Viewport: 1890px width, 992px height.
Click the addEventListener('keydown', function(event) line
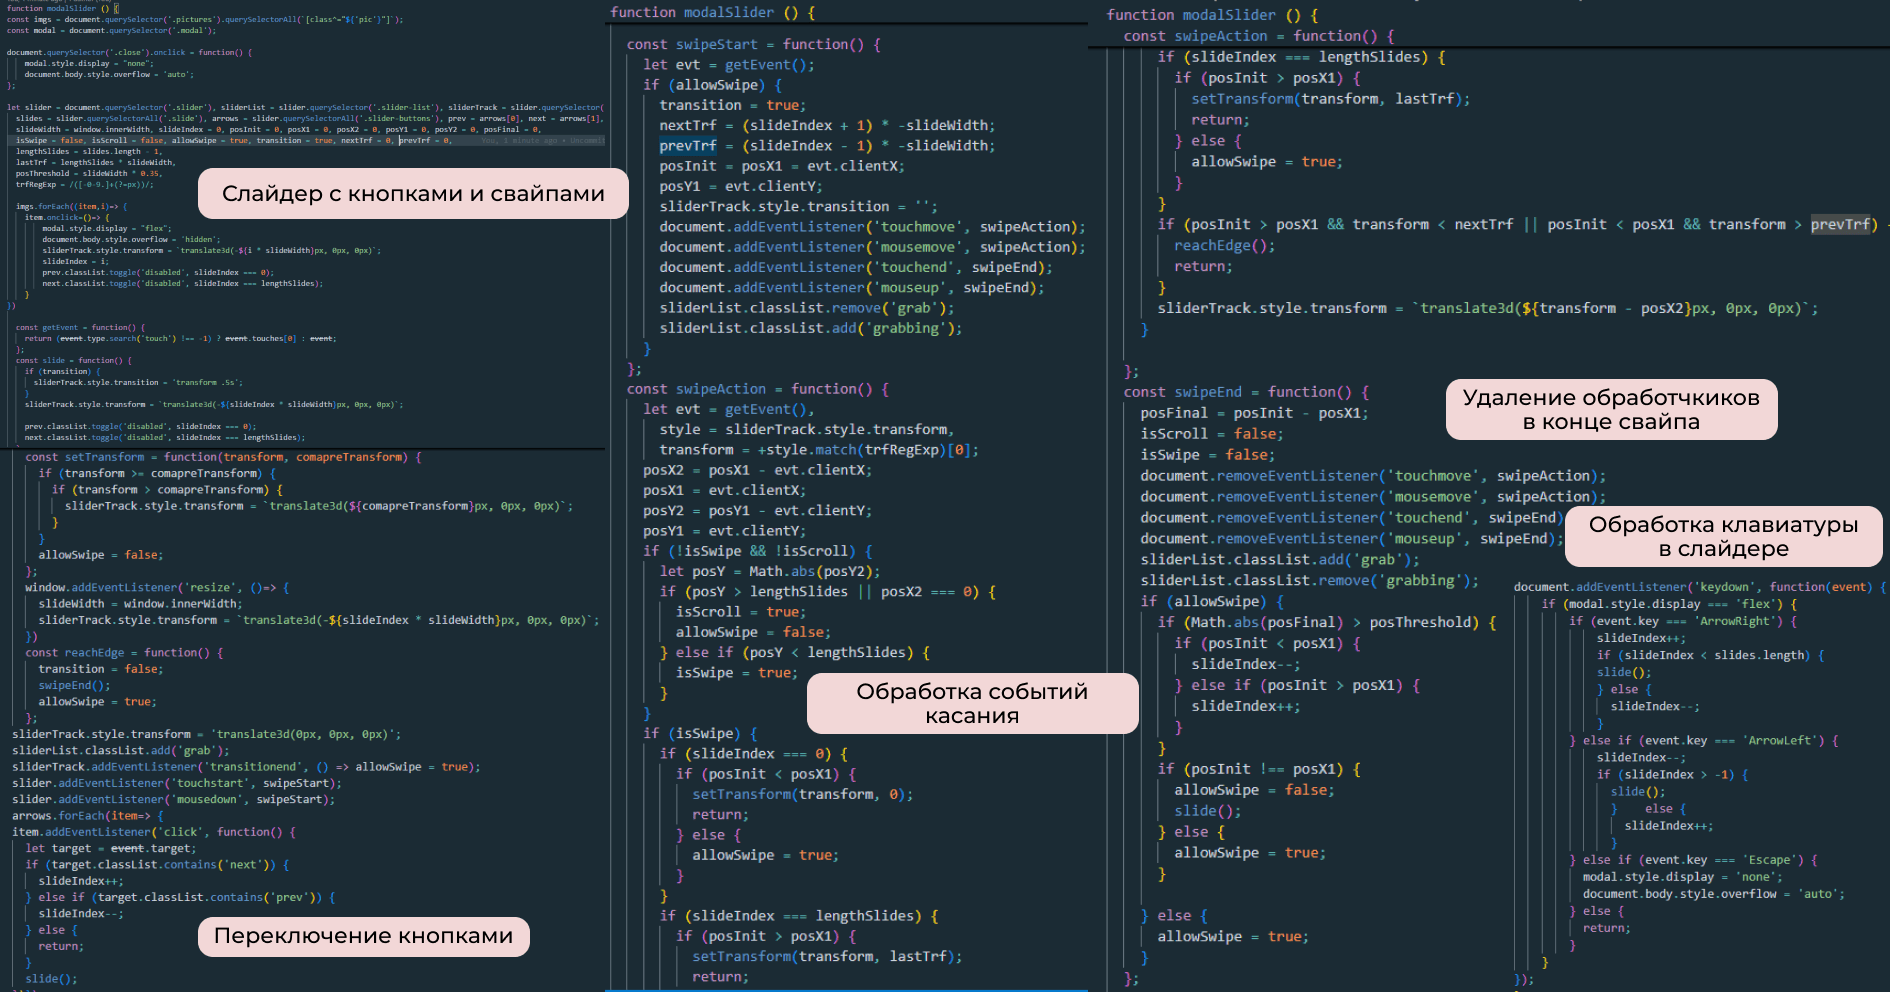tap(1700, 587)
